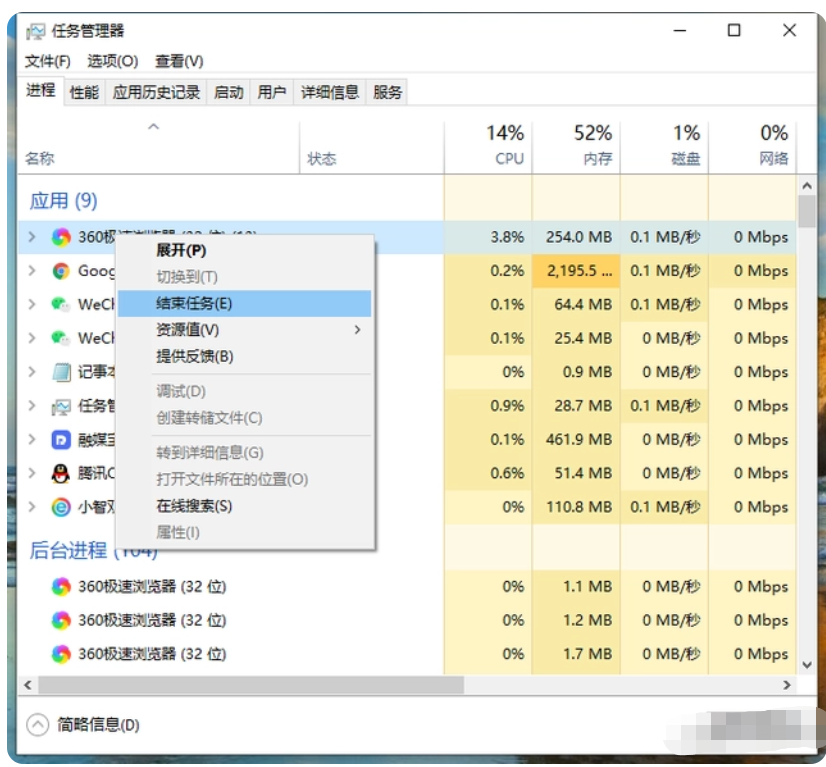The height and width of the screenshot is (767, 826).
Task: Select 结束任务 in context menu
Action: coord(194,303)
